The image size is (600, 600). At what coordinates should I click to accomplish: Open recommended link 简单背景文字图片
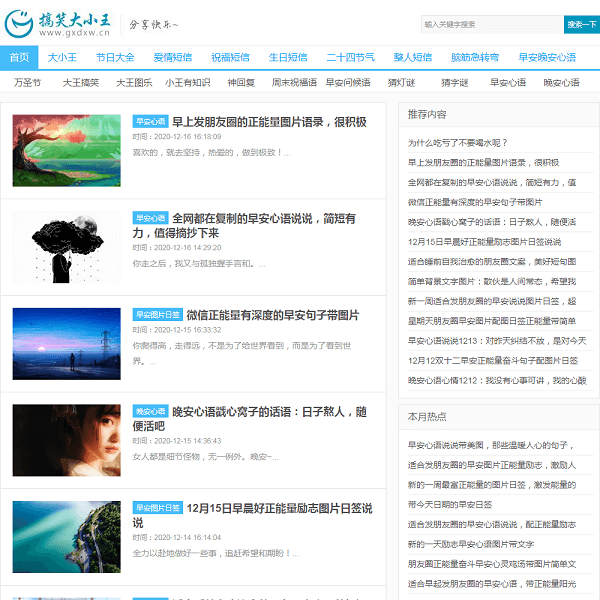[492, 282]
